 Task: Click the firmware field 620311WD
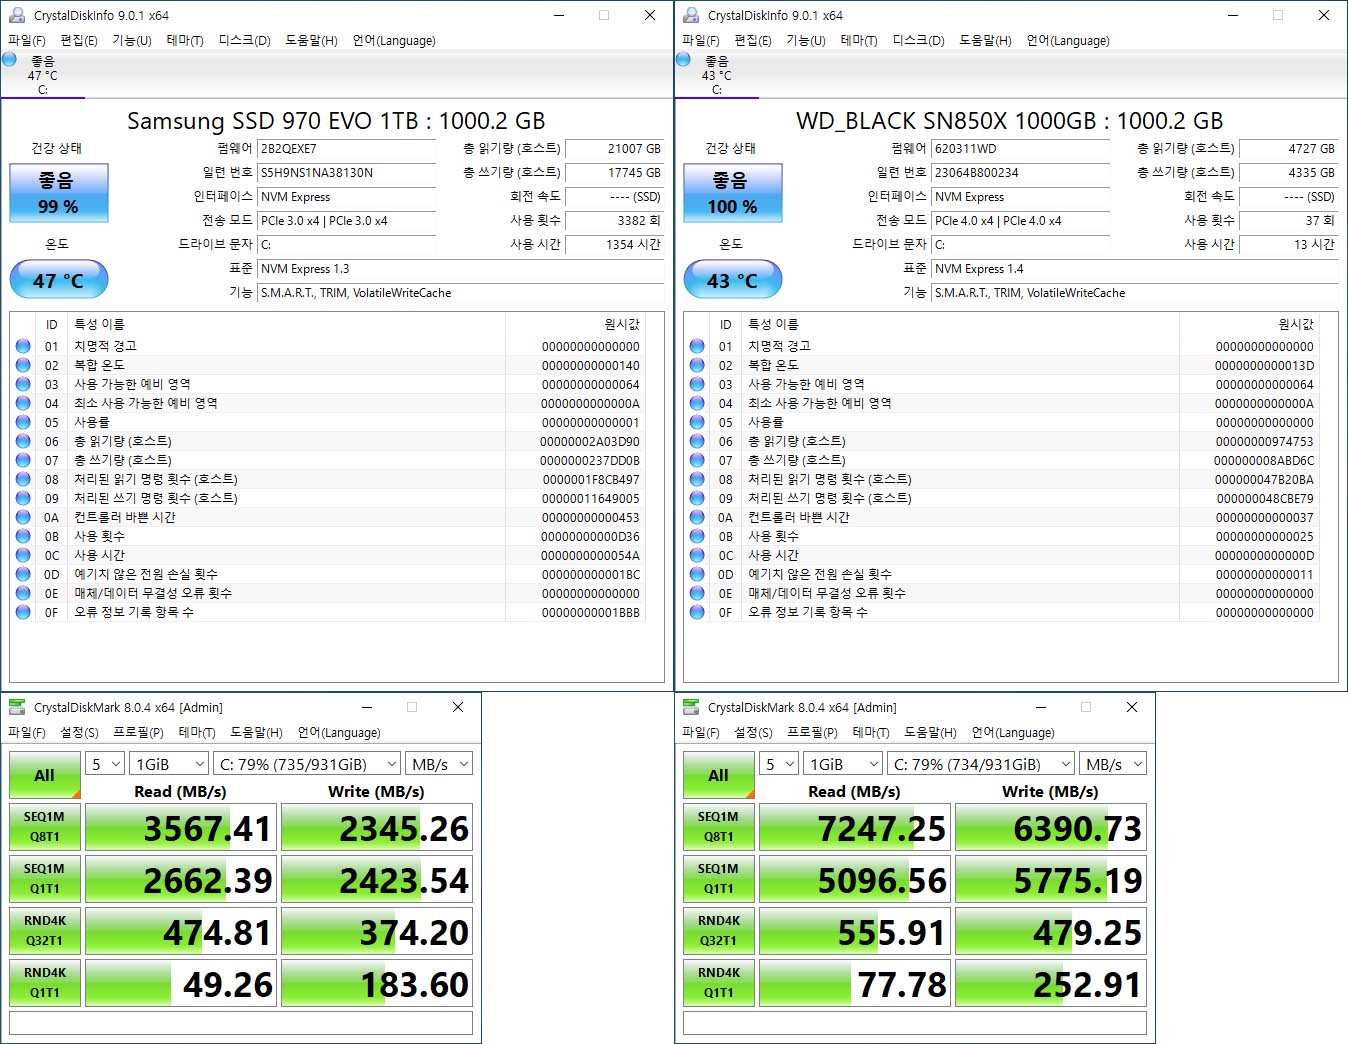coord(1020,149)
